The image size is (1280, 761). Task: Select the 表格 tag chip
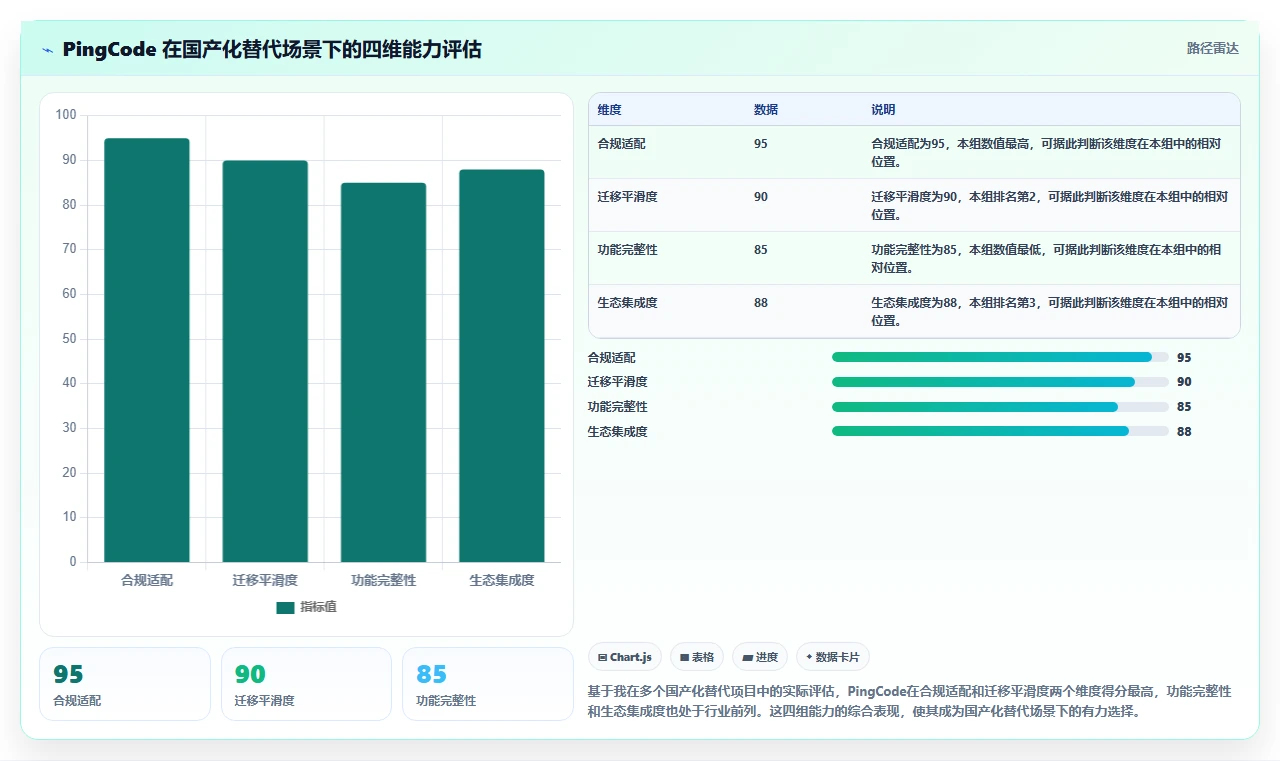[x=697, y=657]
